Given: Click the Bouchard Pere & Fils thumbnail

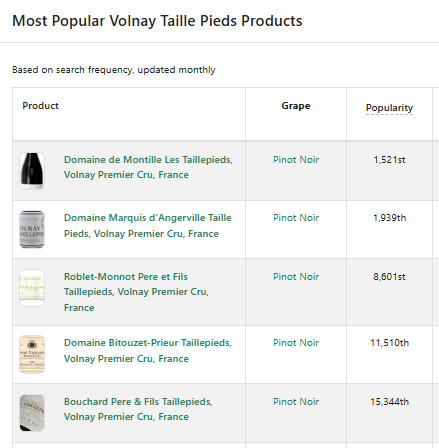Looking at the screenshot, I should point(32,413).
